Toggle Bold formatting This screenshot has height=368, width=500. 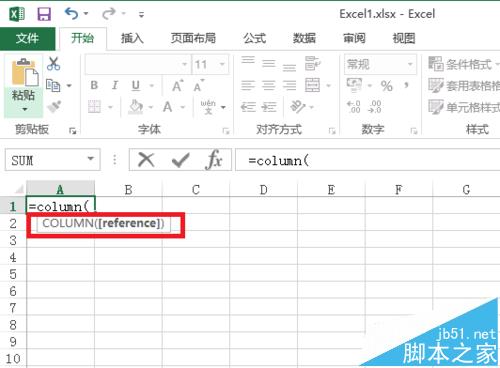pyautogui.click(x=94, y=85)
